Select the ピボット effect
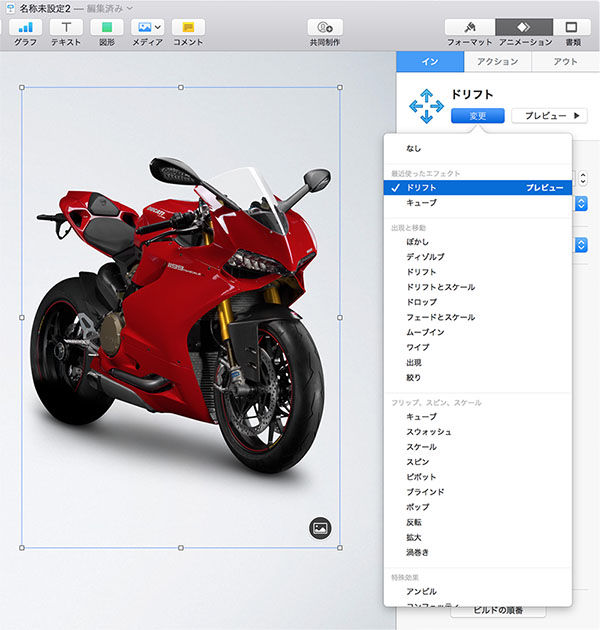600x630 pixels. click(478, 477)
